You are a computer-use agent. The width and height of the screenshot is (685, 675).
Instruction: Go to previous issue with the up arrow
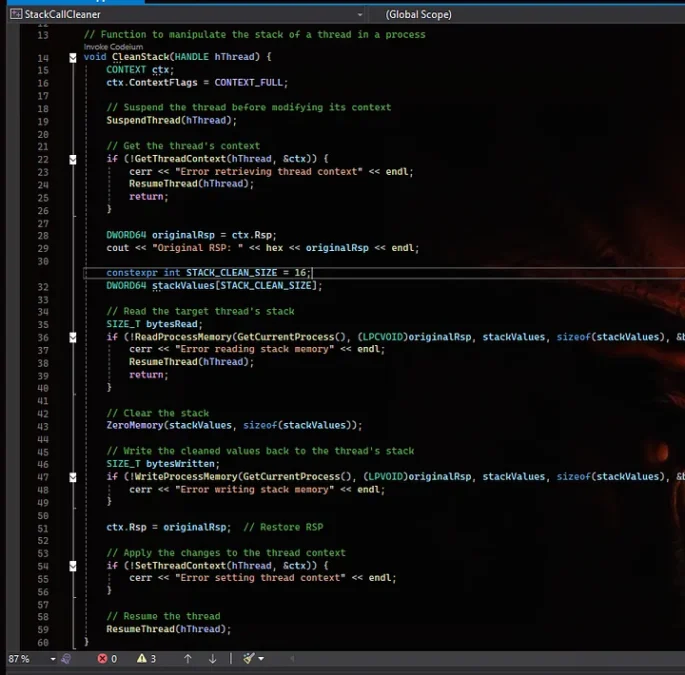188,658
